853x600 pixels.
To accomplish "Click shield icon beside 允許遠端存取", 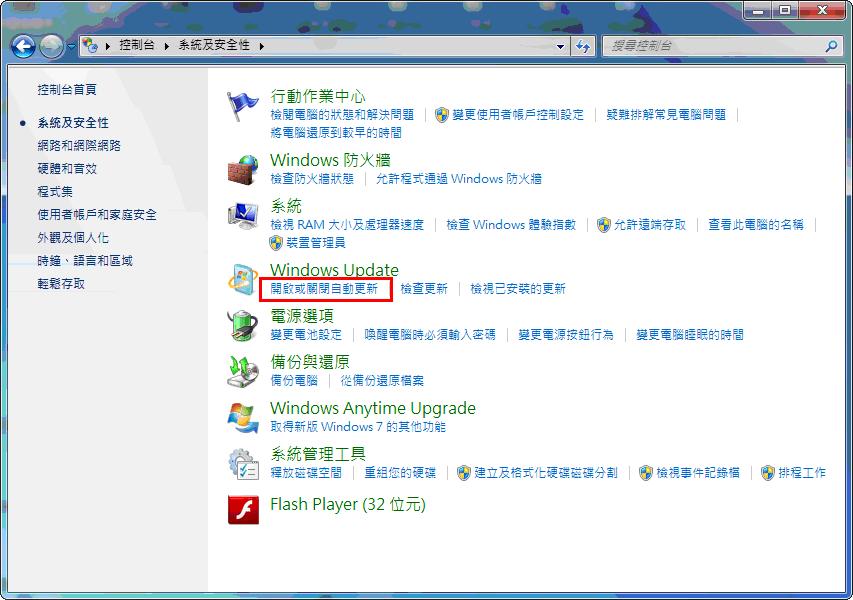I will point(603,225).
